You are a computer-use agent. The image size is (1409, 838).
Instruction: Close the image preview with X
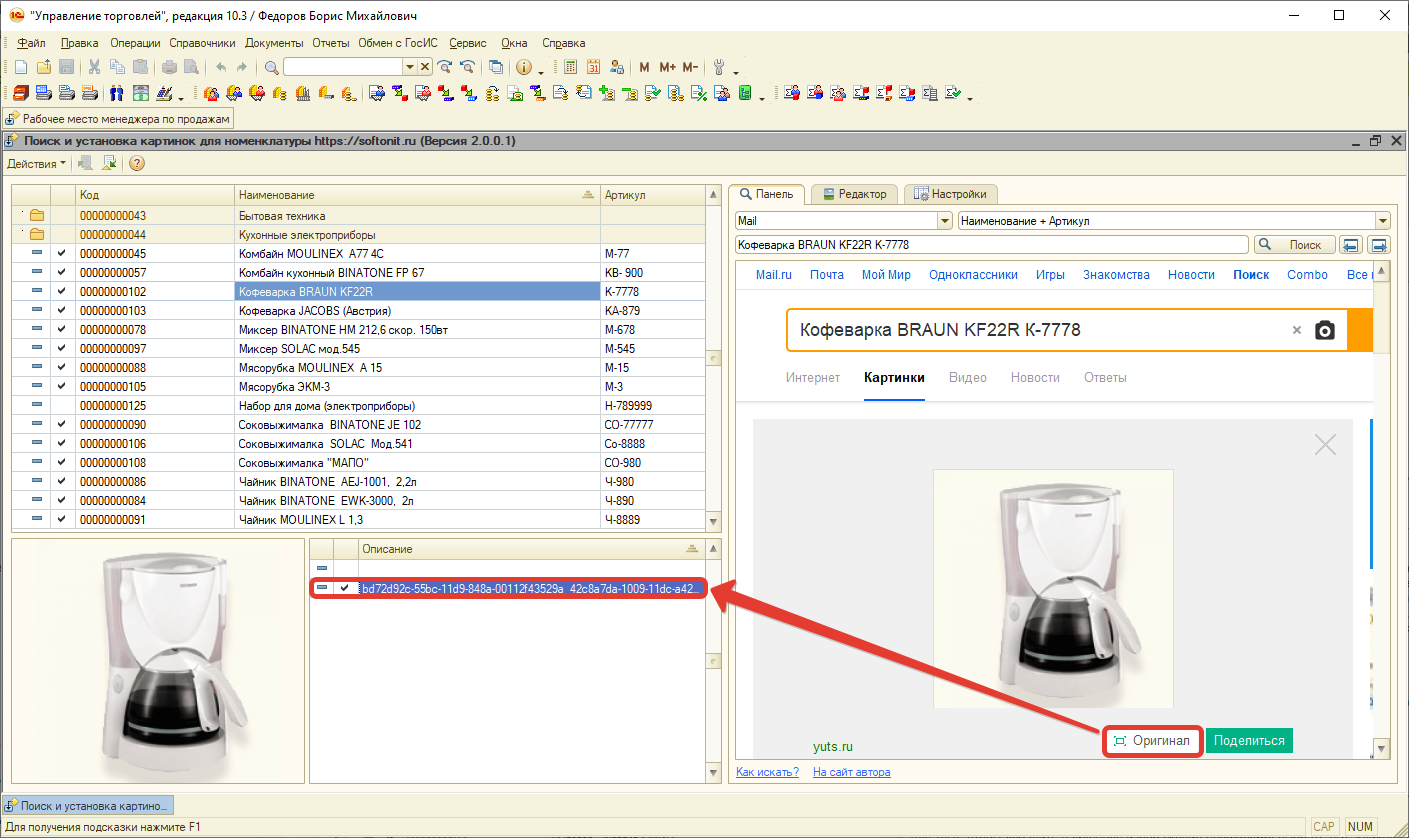pyautogui.click(x=1325, y=445)
